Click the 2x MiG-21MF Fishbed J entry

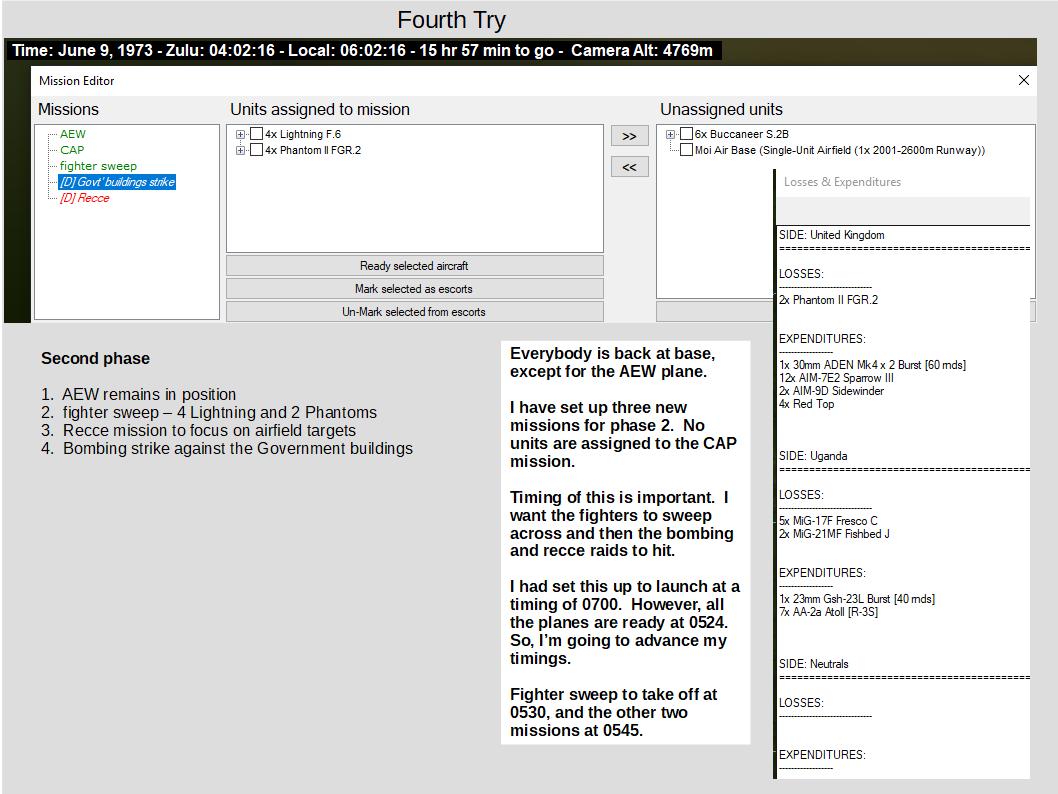point(834,534)
